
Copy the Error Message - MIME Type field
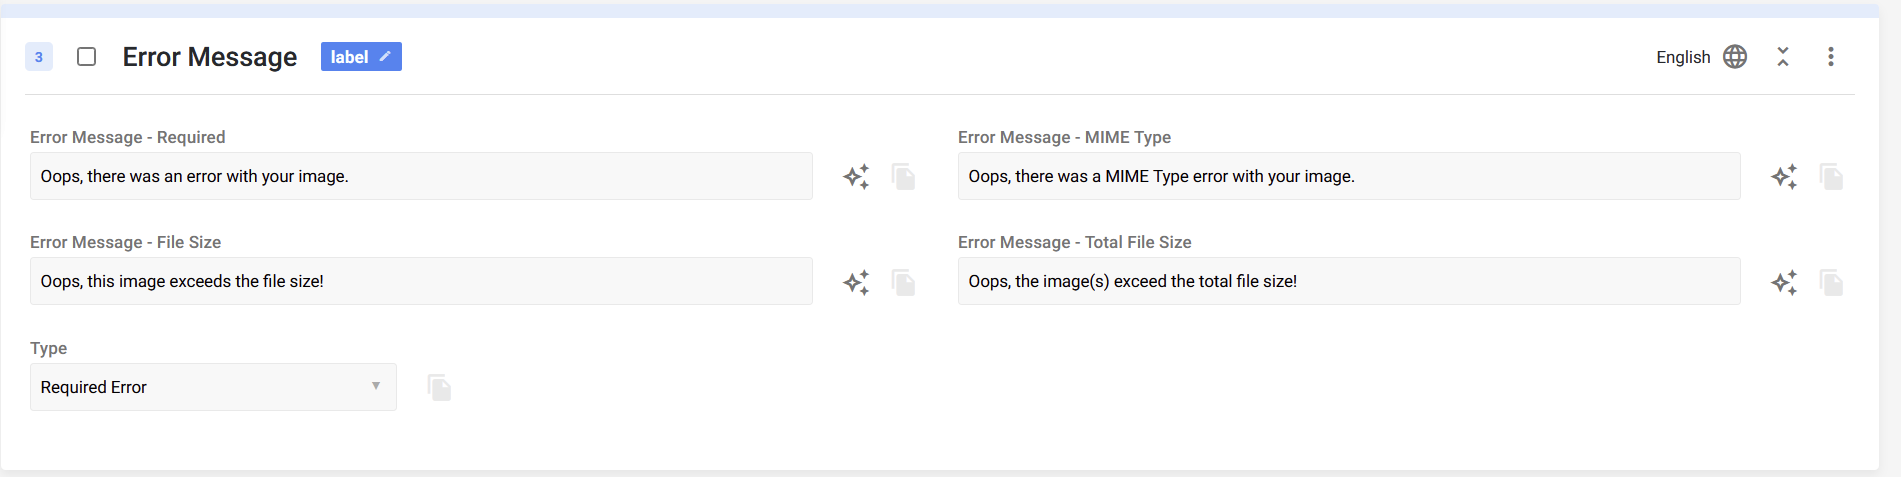coord(1832,177)
